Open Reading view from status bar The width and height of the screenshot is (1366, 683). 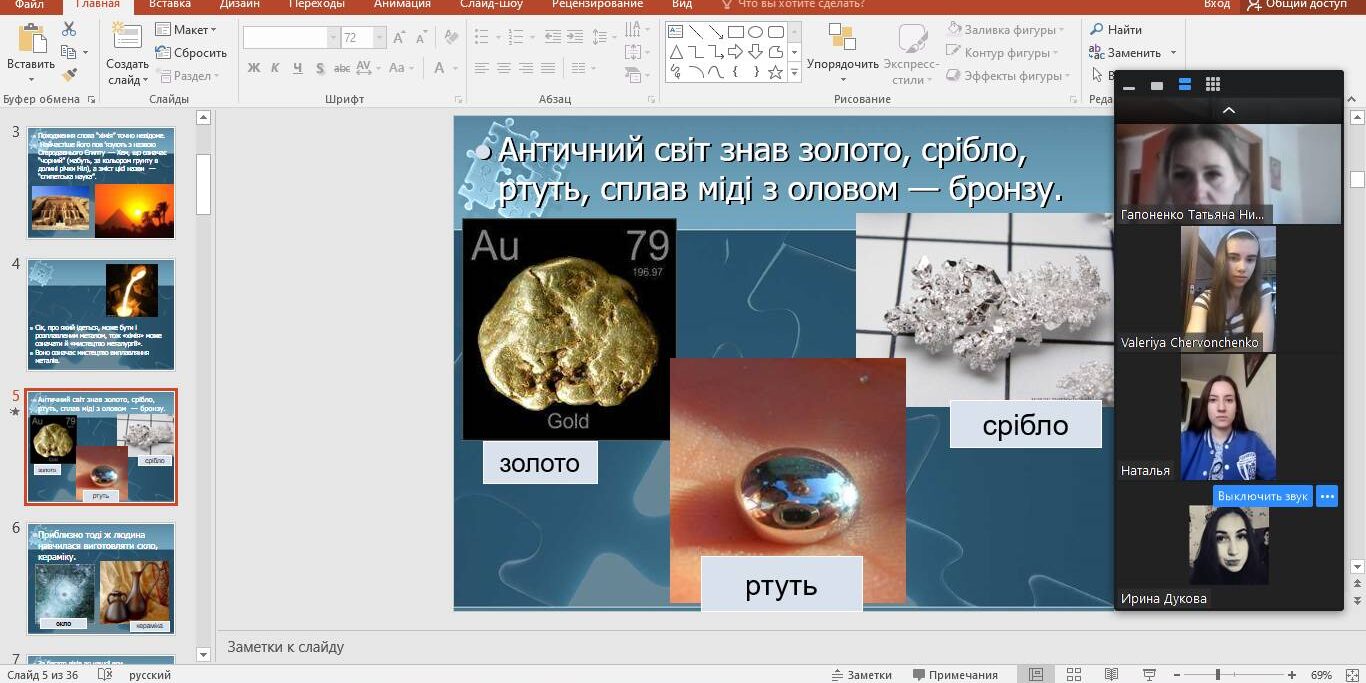tap(1111, 675)
